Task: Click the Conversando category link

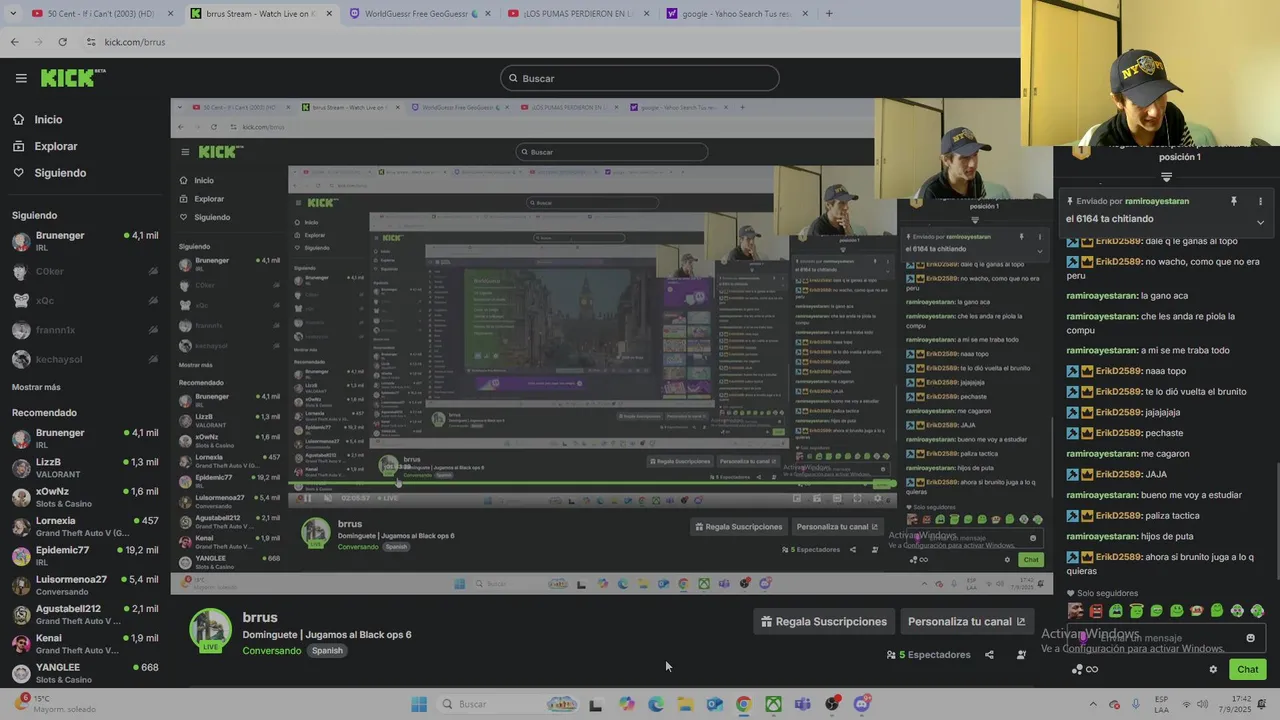Action: click(x=271, y=651)
